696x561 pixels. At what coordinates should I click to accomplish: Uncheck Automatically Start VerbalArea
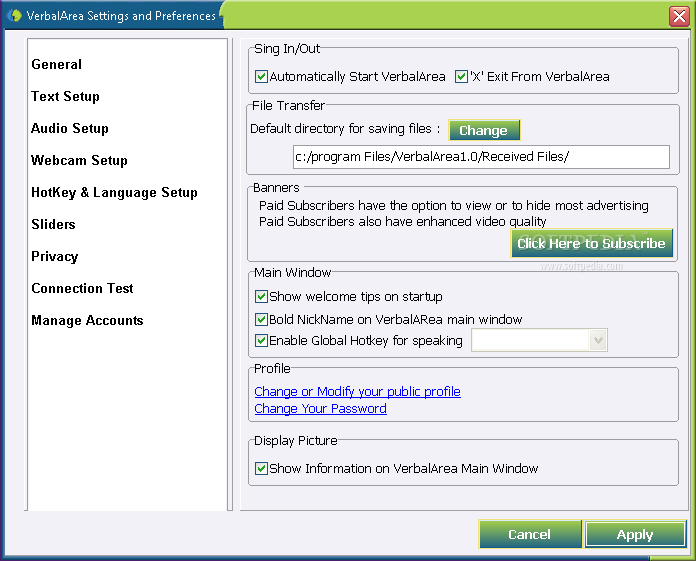click(261, 76)
